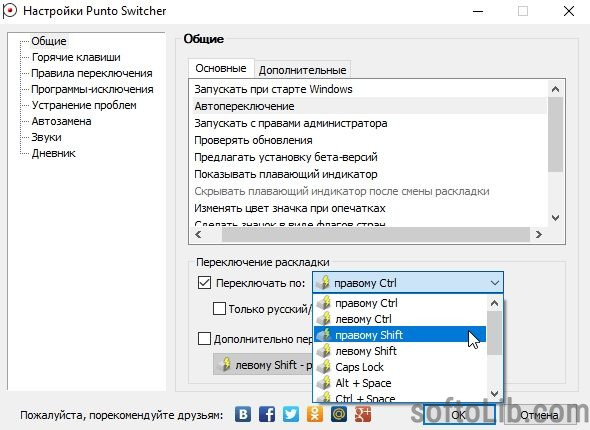Screen dimensions: 590x430
Task: Uncheck the Переключать по checkbox
Action: click(204, 283)
